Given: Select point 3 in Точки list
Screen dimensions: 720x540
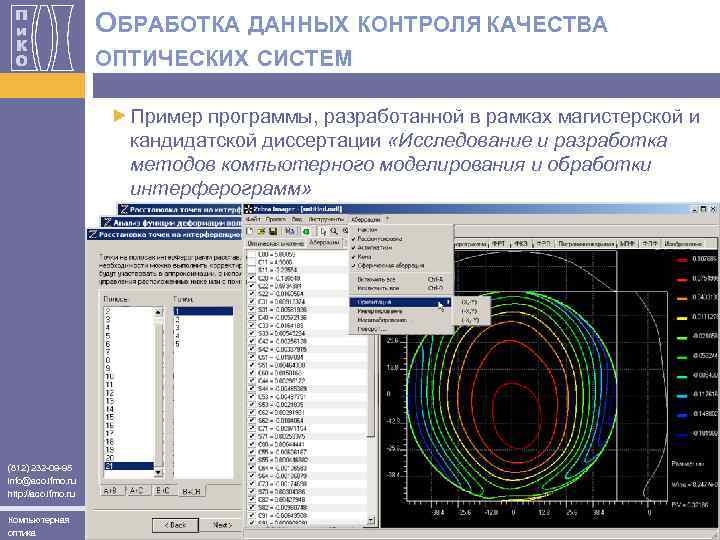Looking at the screenshot, I should click(x=203, y=327).
